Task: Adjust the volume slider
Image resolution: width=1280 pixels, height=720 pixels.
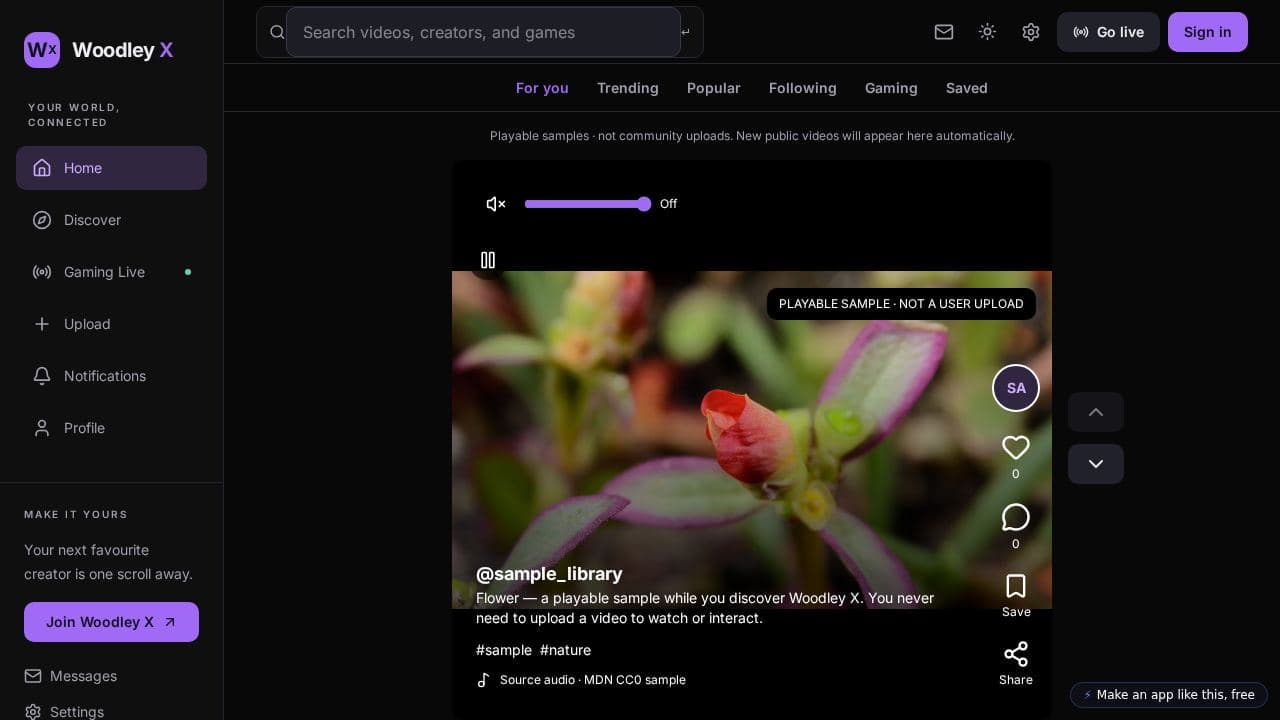Action: (x=588, y=204)
